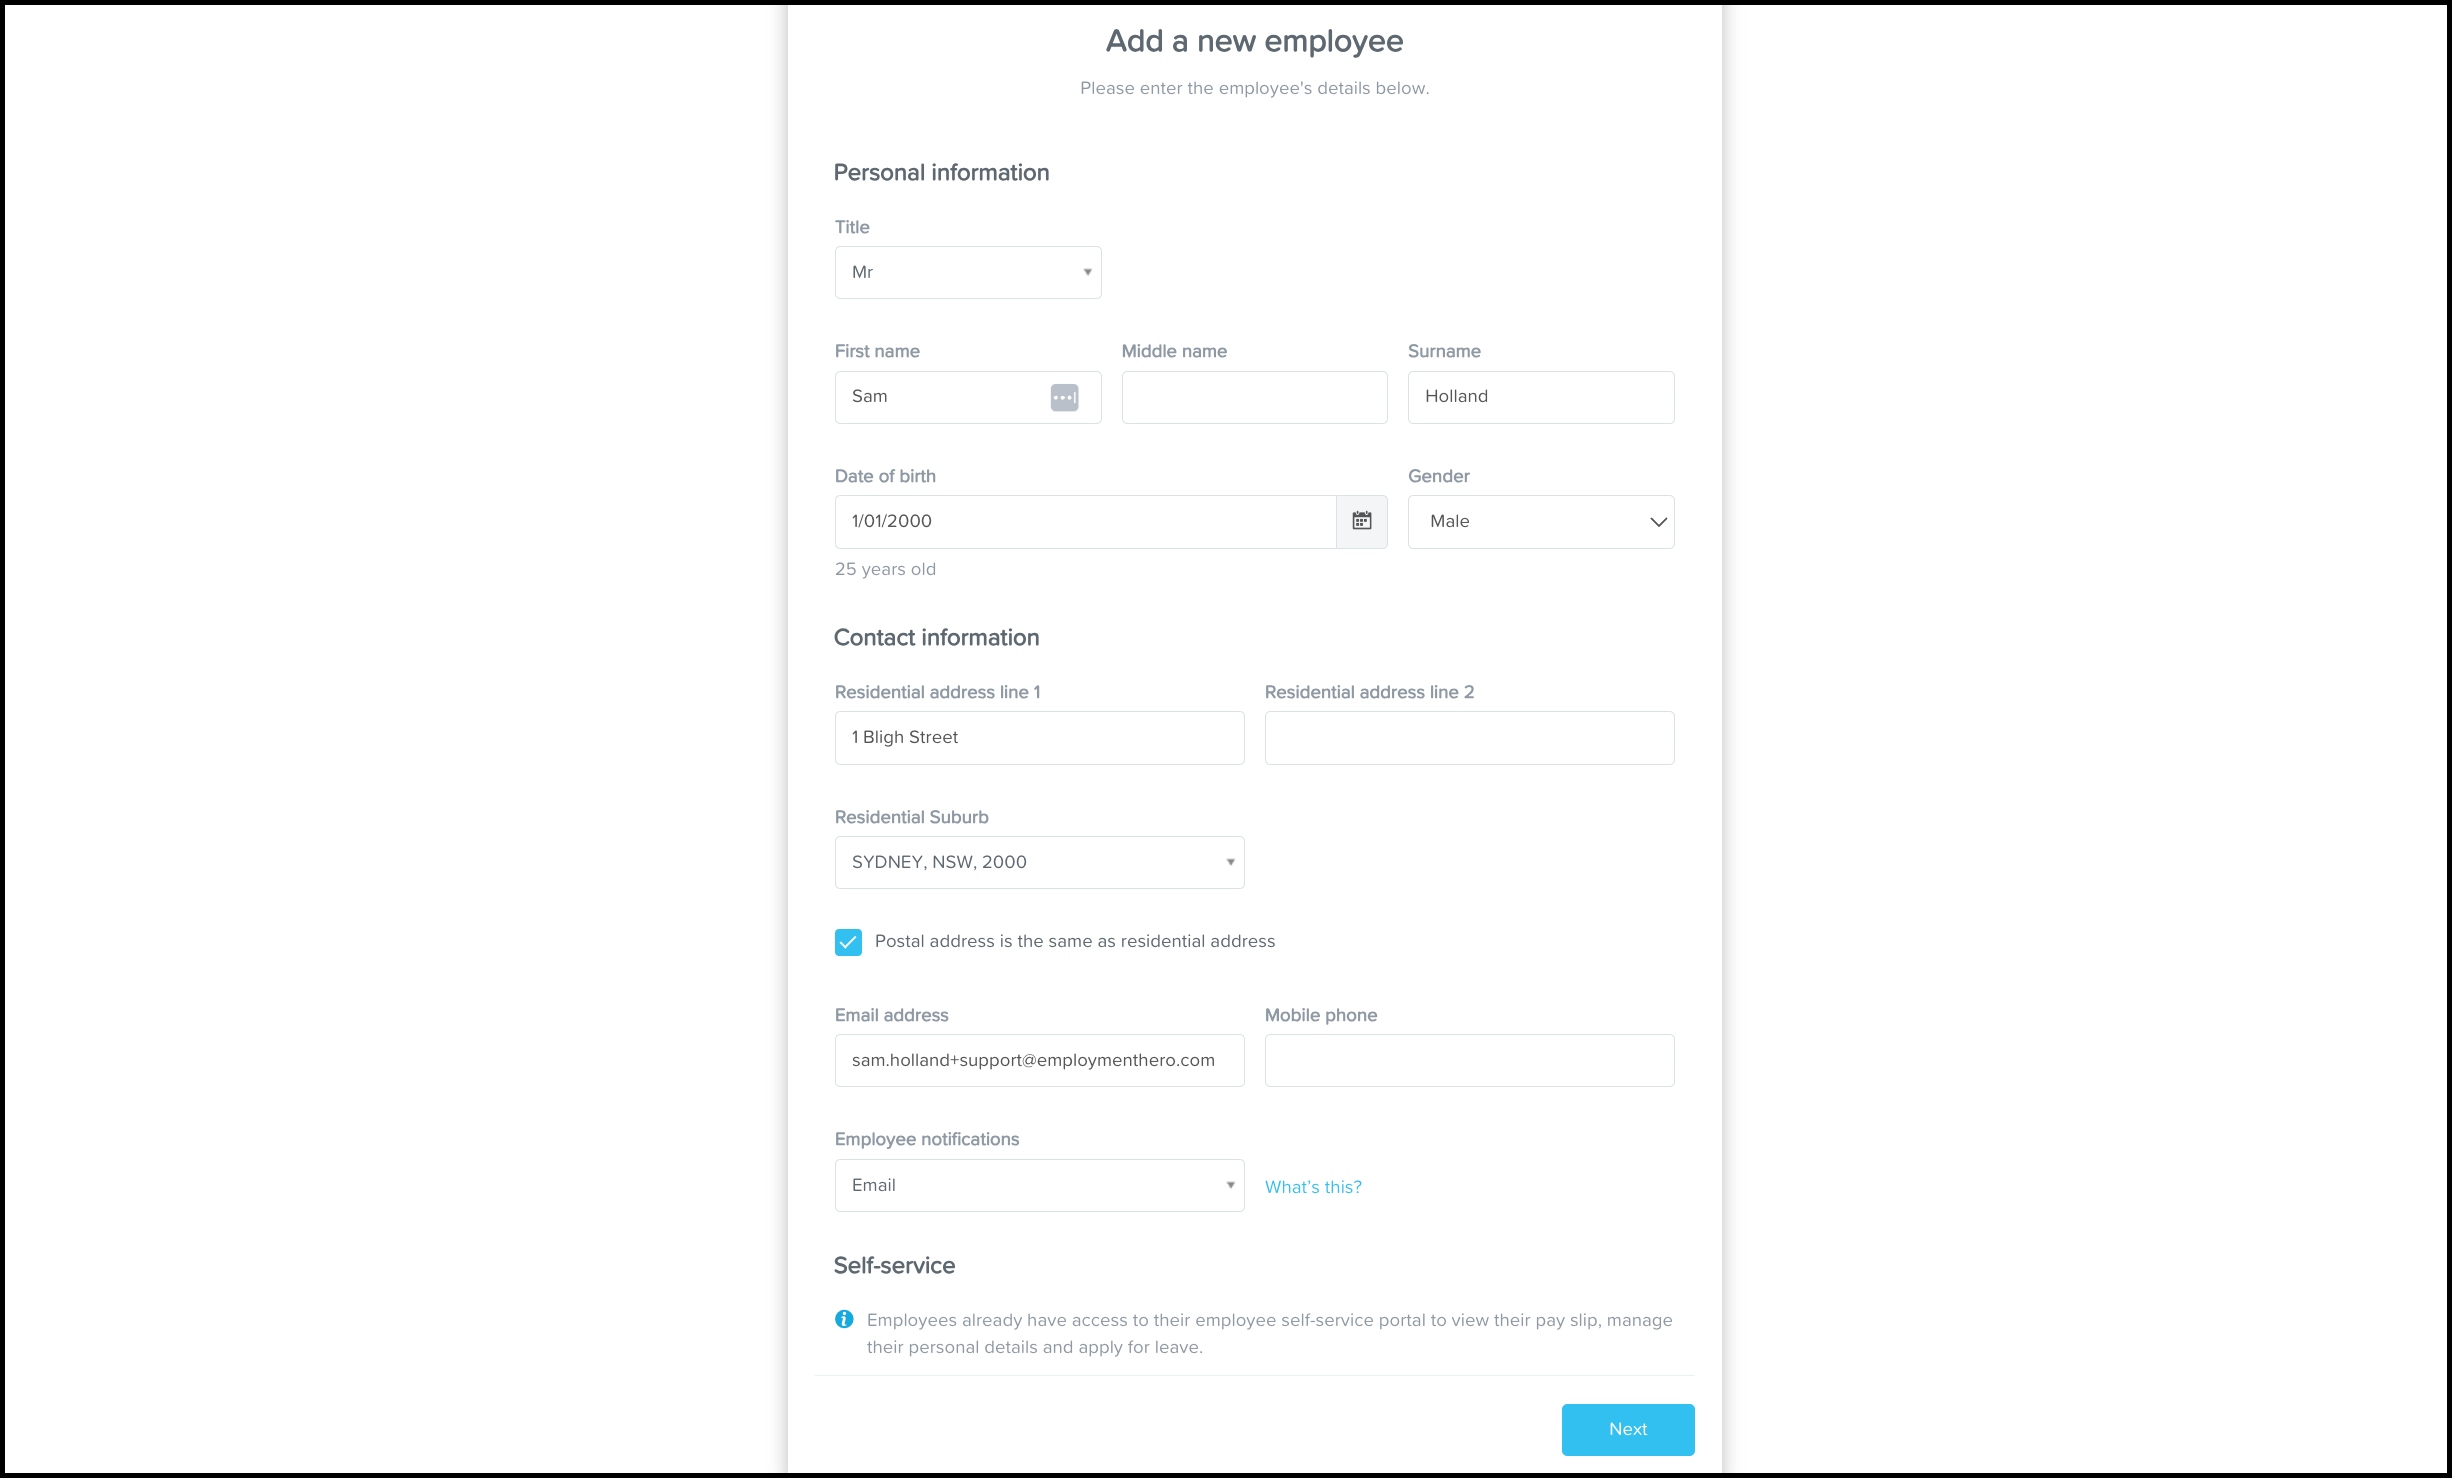
Task: Click the autofill icon in First name
Action: pos(1064,397)
